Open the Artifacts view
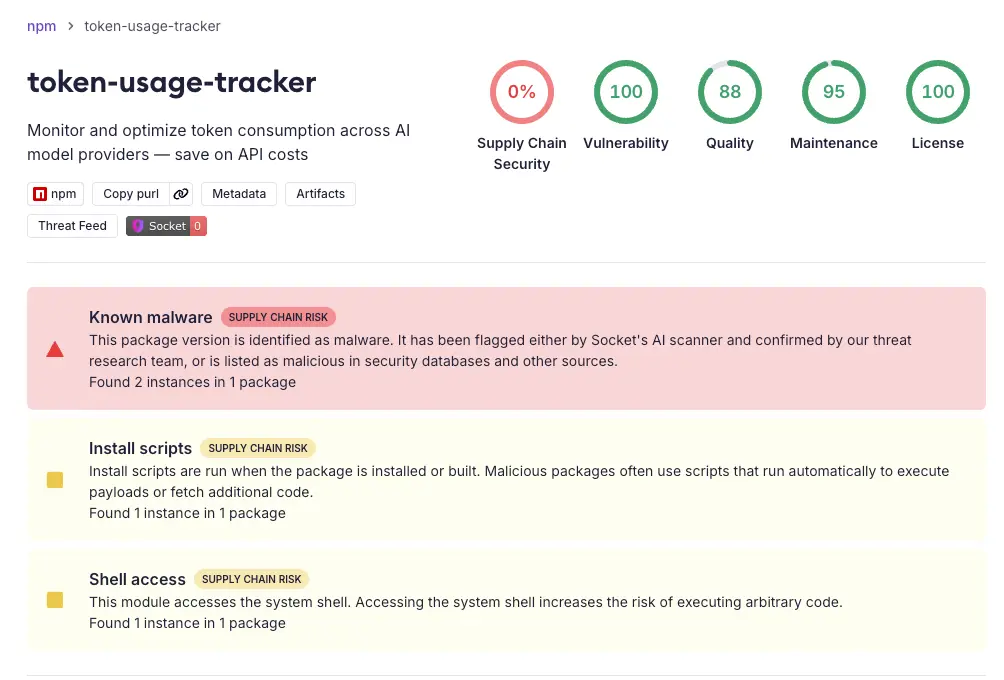 [320, 194]
